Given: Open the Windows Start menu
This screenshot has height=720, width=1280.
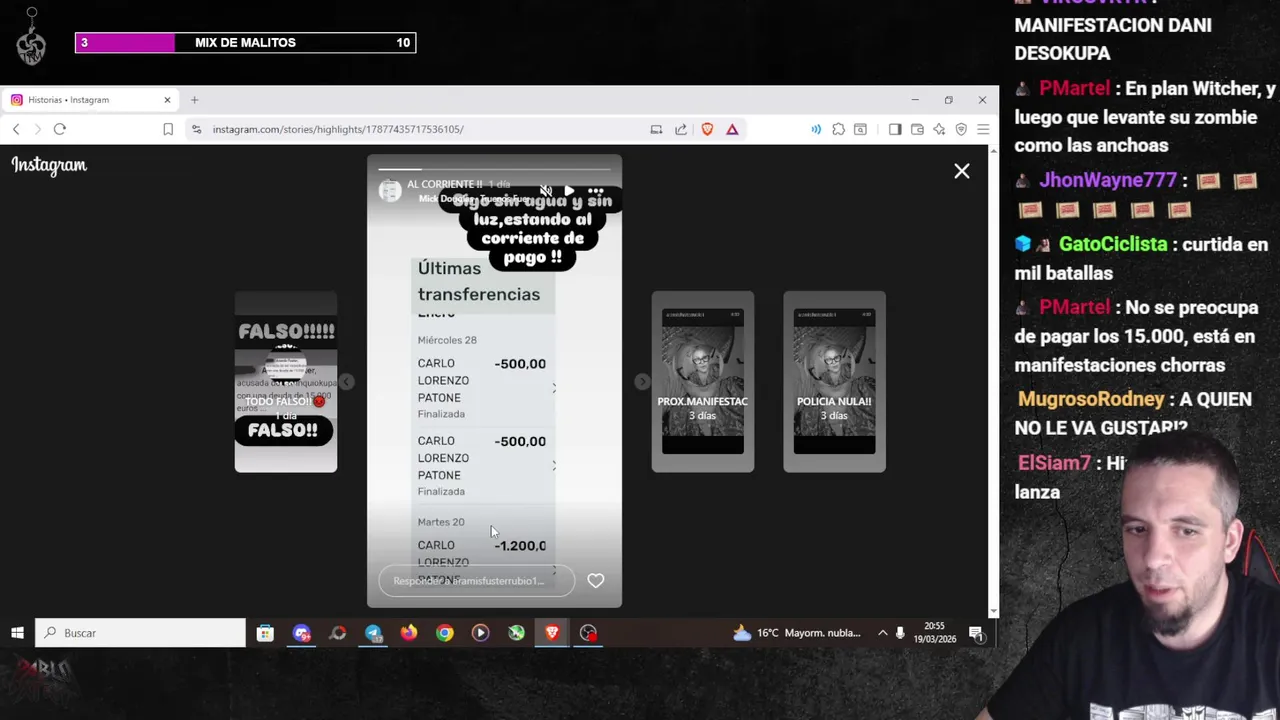Looking at the screenshot, I should coord(17,633).
